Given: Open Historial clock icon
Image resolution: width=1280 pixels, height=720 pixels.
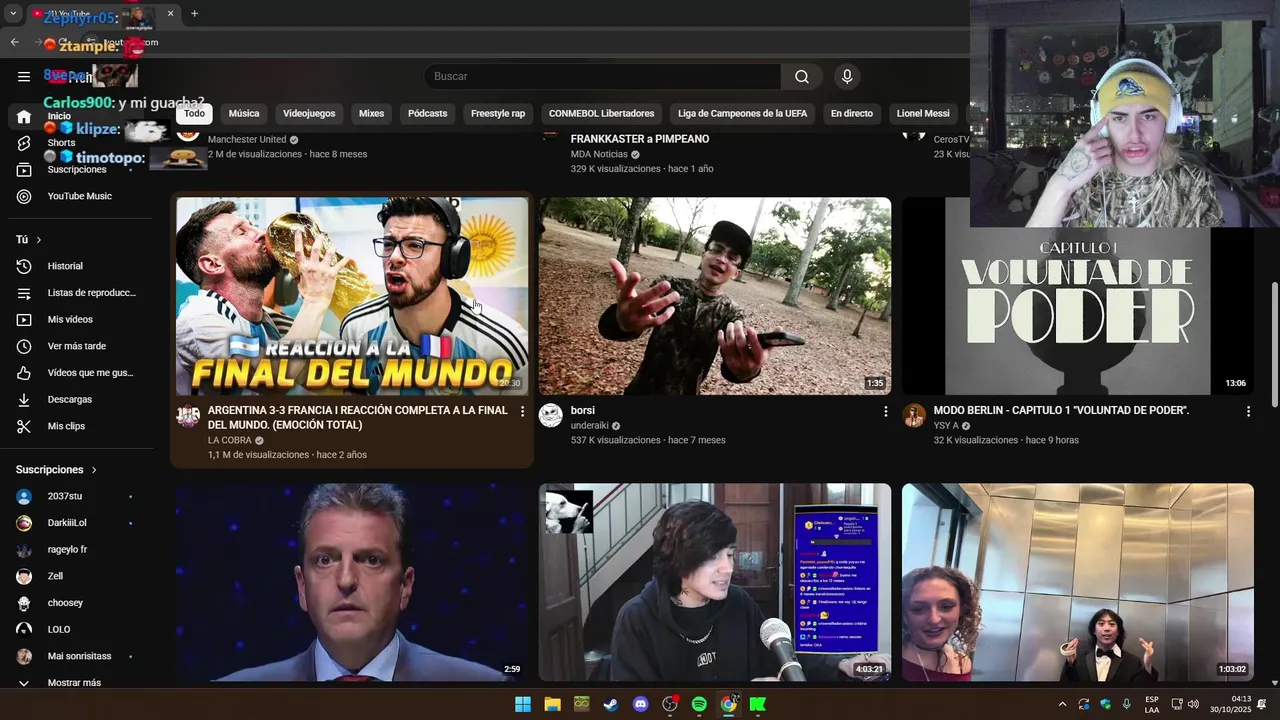Looking at the screenshot, I should 24,266.
